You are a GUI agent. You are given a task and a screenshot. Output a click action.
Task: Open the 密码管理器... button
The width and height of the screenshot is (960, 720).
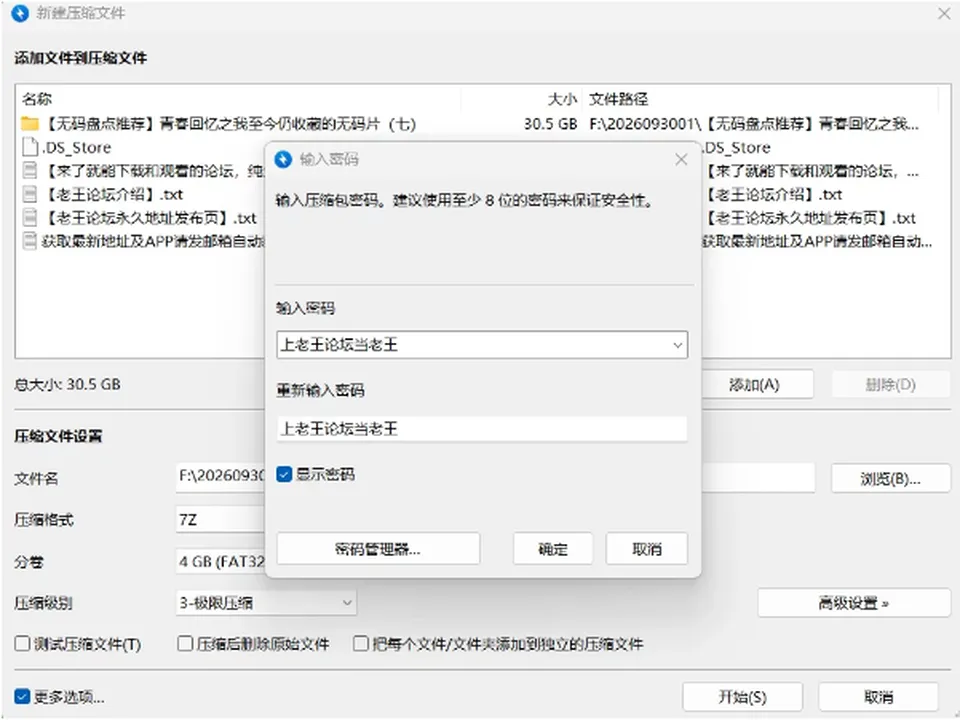click(378, 549)
